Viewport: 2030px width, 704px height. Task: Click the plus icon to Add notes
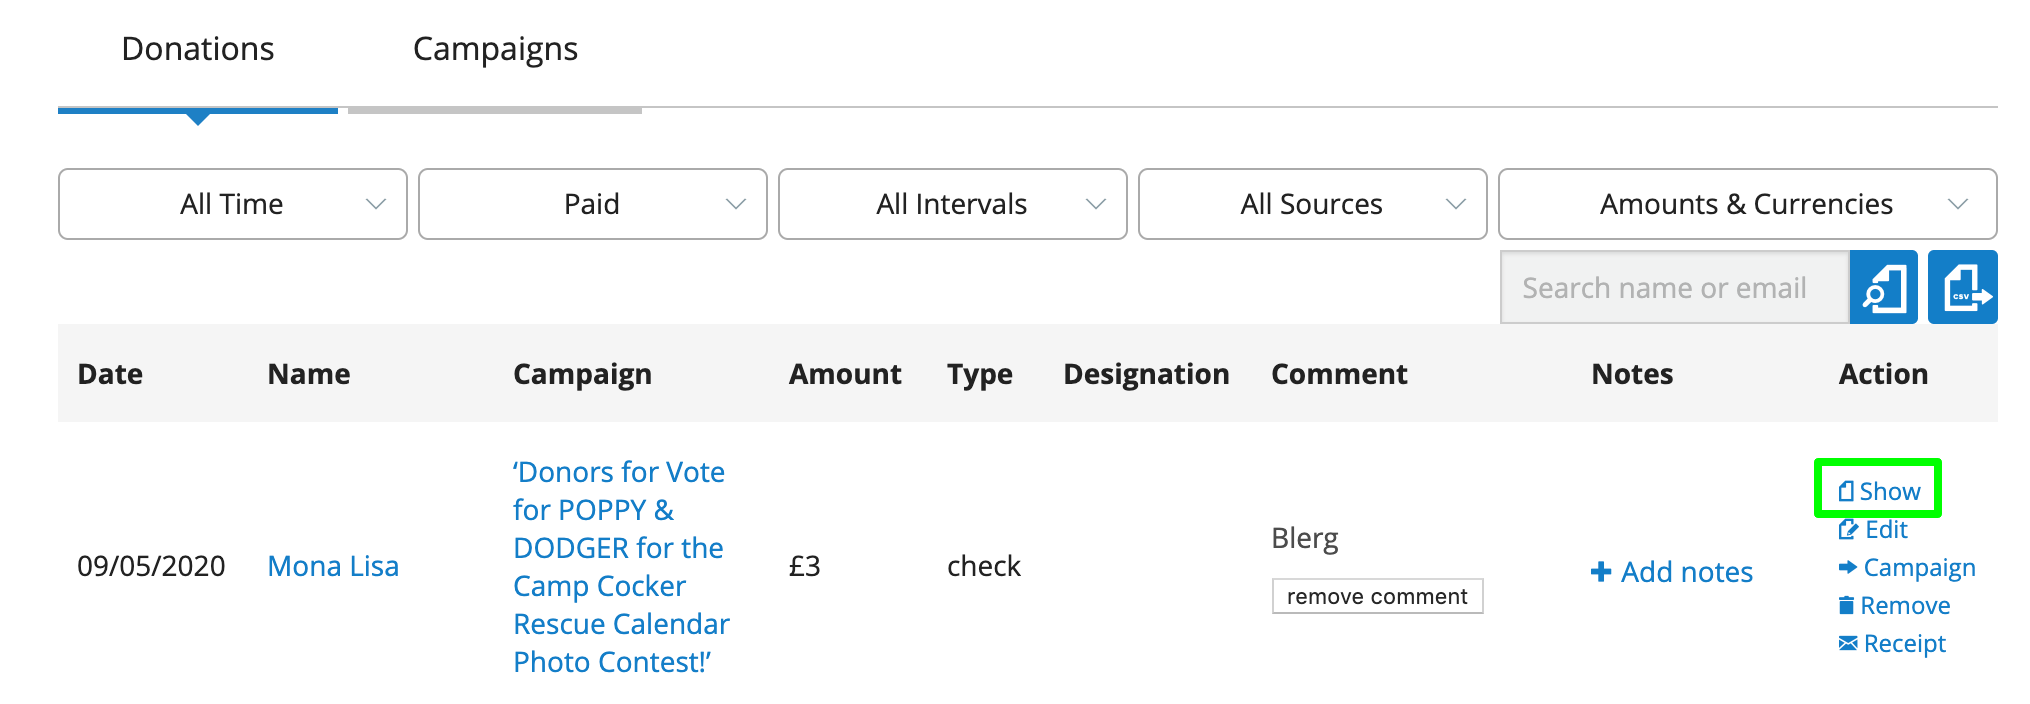(x=1601, y=572)
